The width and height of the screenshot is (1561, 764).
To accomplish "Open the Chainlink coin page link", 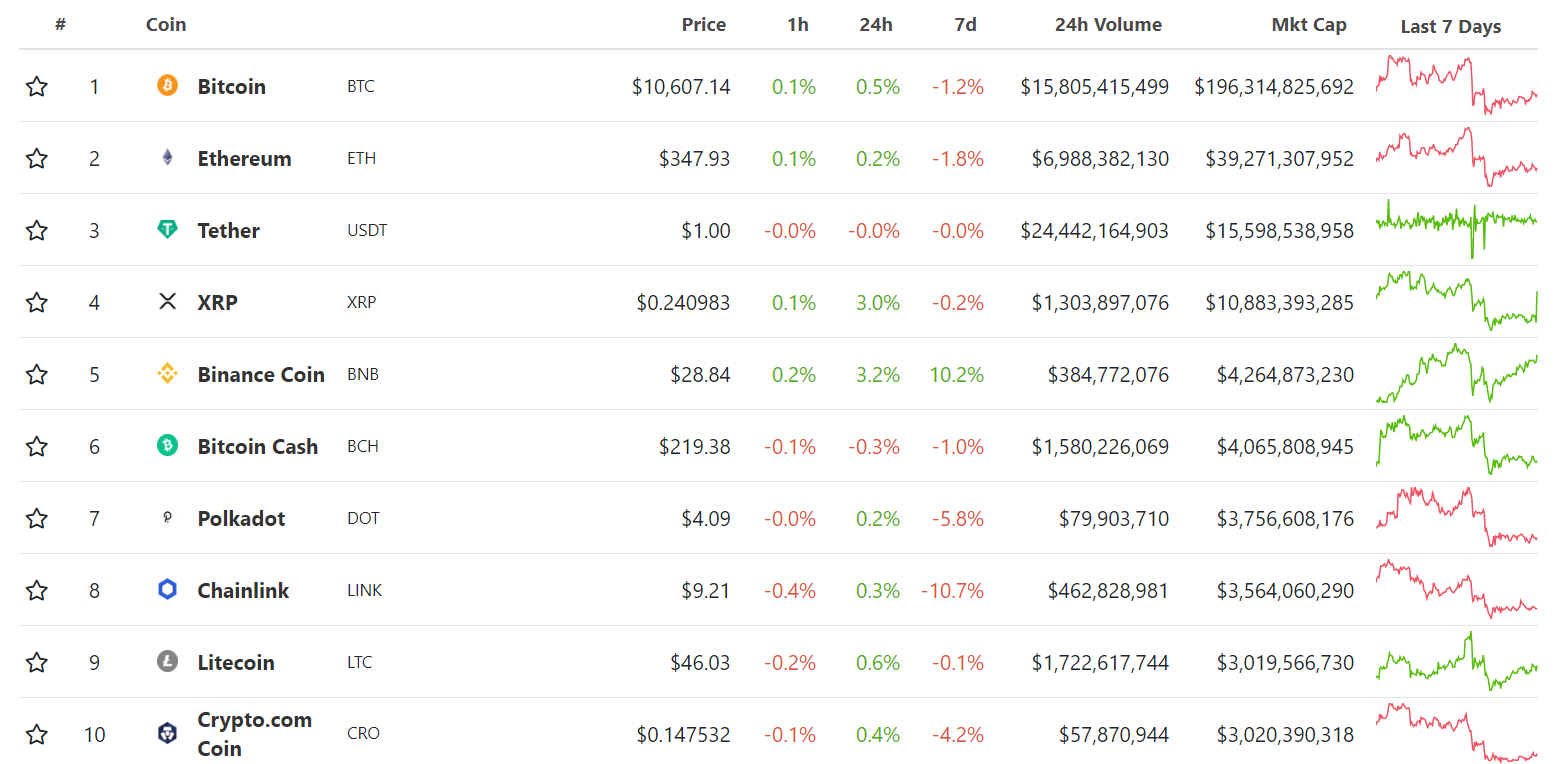I will click(243, 590).
